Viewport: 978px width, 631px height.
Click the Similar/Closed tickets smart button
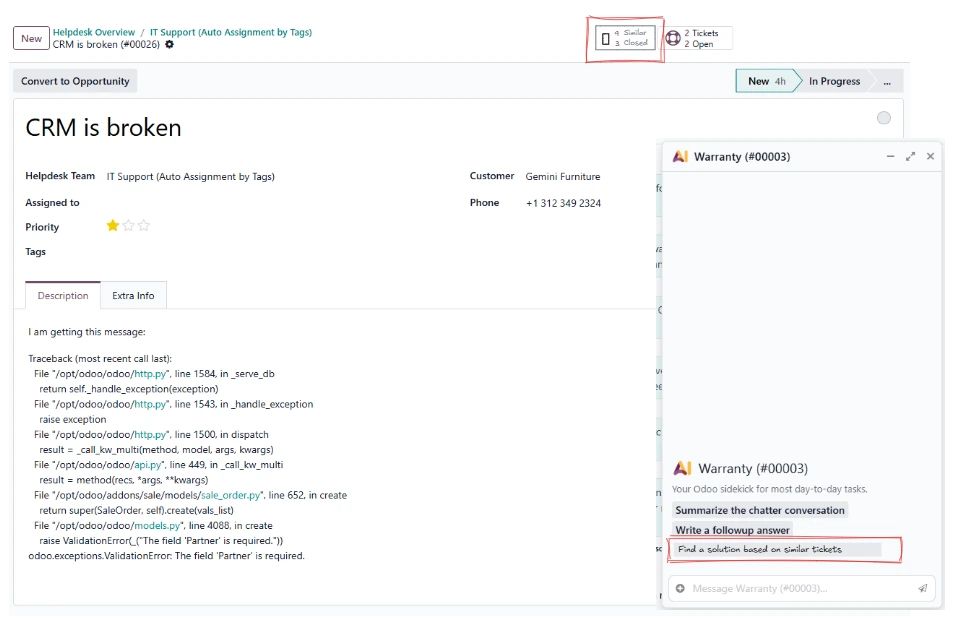pos(624,37)
